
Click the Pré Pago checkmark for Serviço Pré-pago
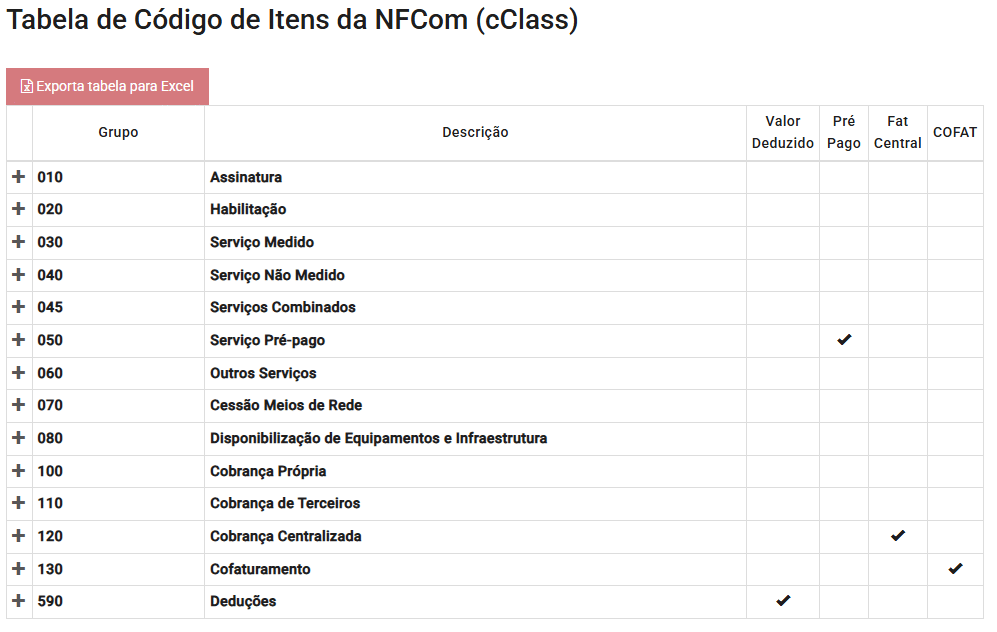pyautogui.click(x=844, y=340)
